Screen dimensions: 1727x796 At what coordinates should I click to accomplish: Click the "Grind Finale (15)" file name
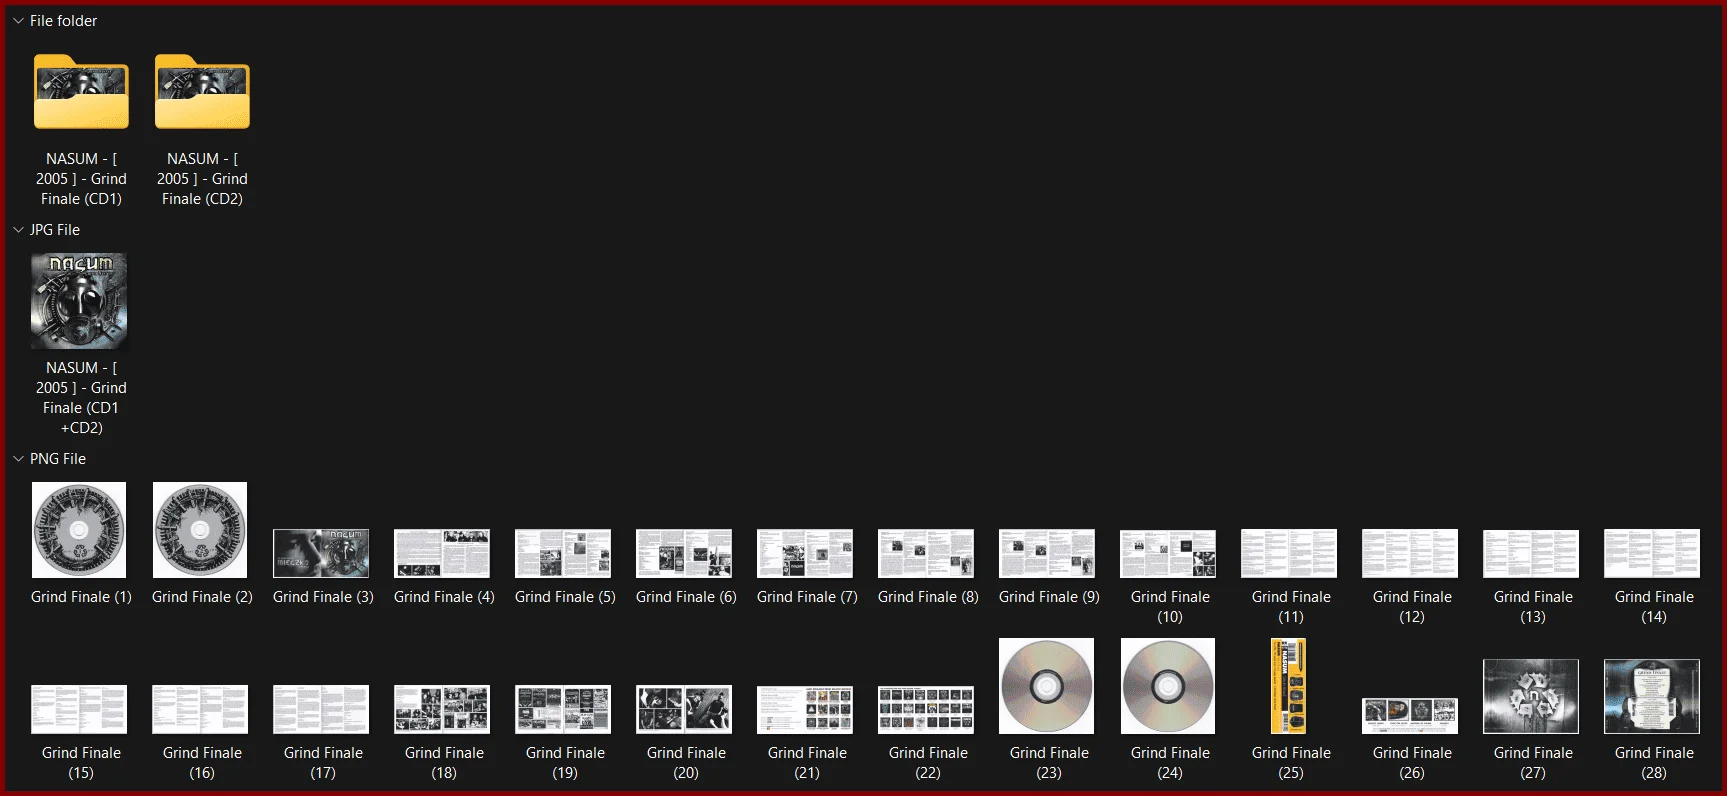pos(81,763)
